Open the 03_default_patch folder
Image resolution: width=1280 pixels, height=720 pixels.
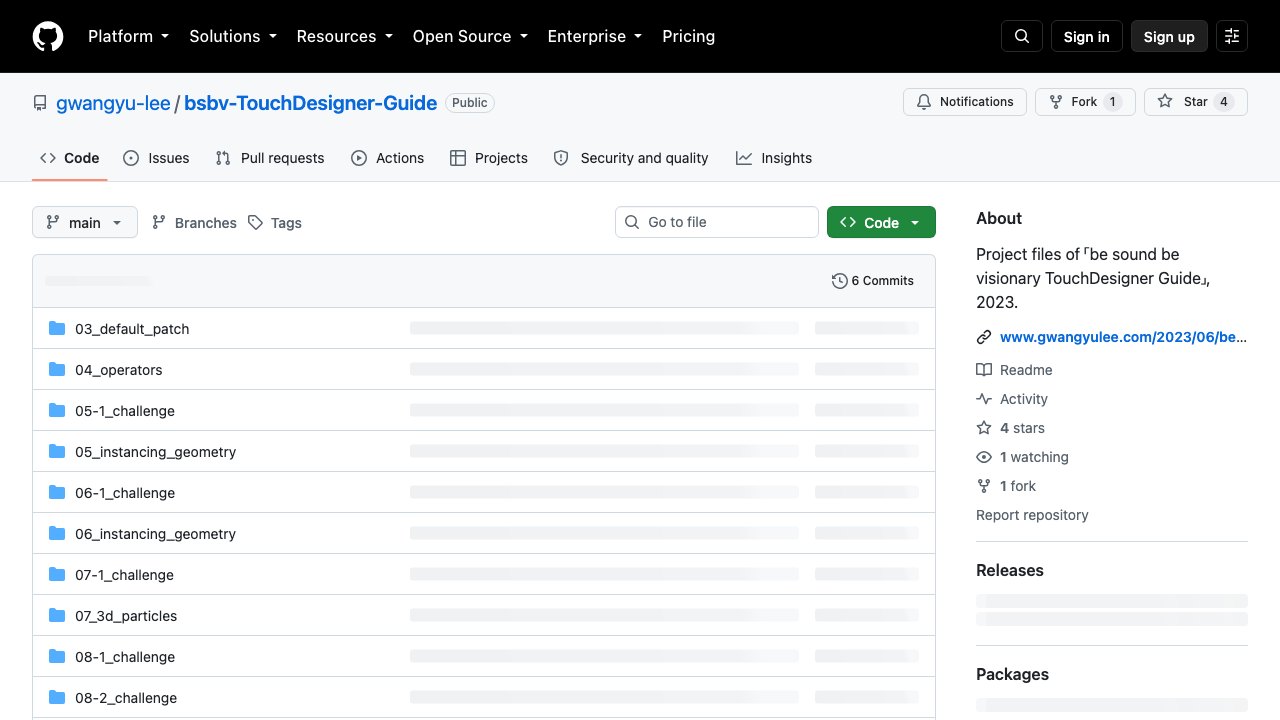[x=132, y=329]
